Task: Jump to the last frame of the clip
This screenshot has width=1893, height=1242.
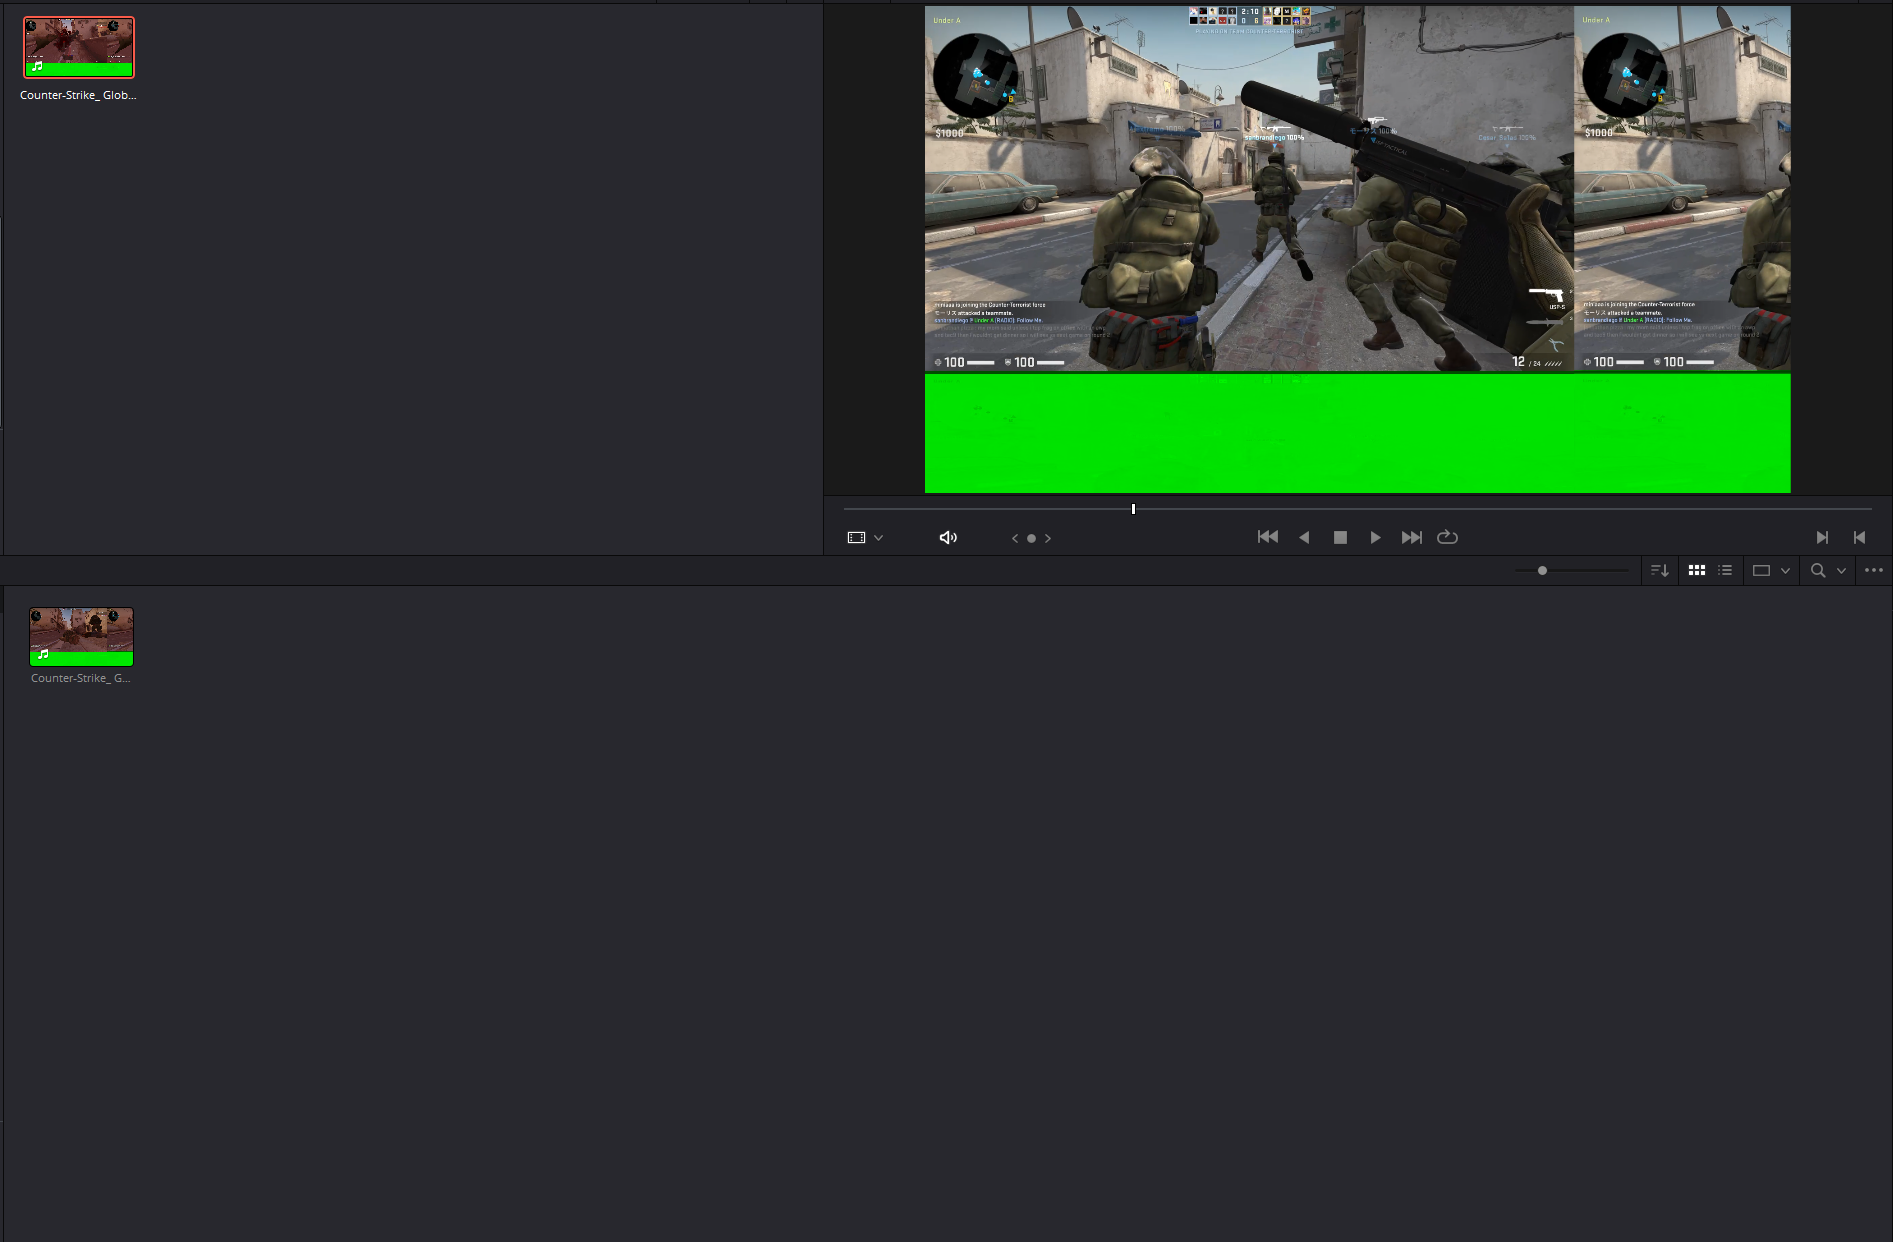Action: [x=1411, y=538]
